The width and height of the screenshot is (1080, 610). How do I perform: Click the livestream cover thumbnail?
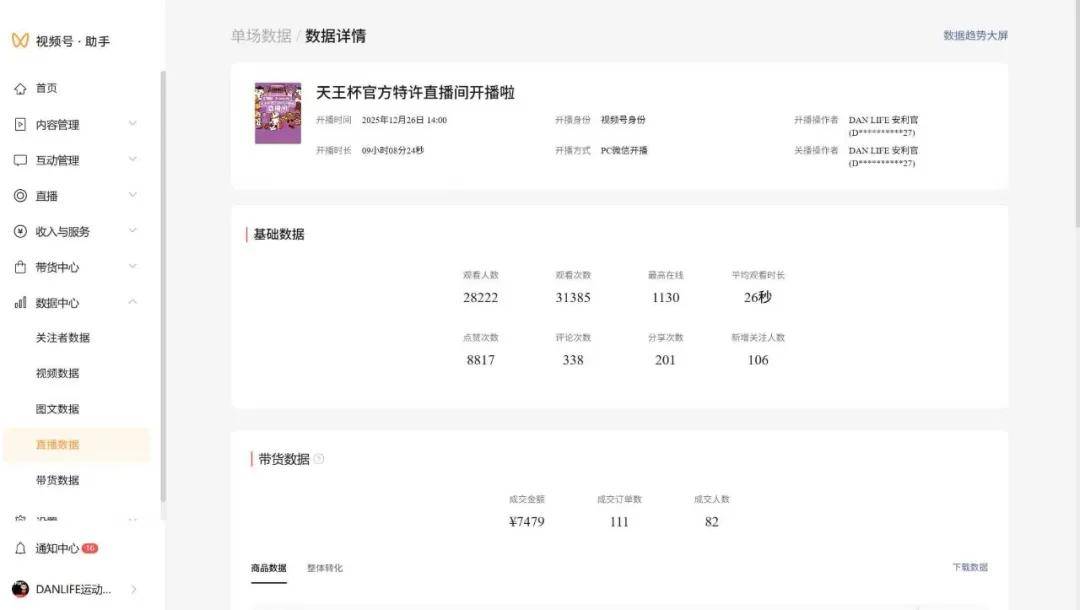coord(278,113)
